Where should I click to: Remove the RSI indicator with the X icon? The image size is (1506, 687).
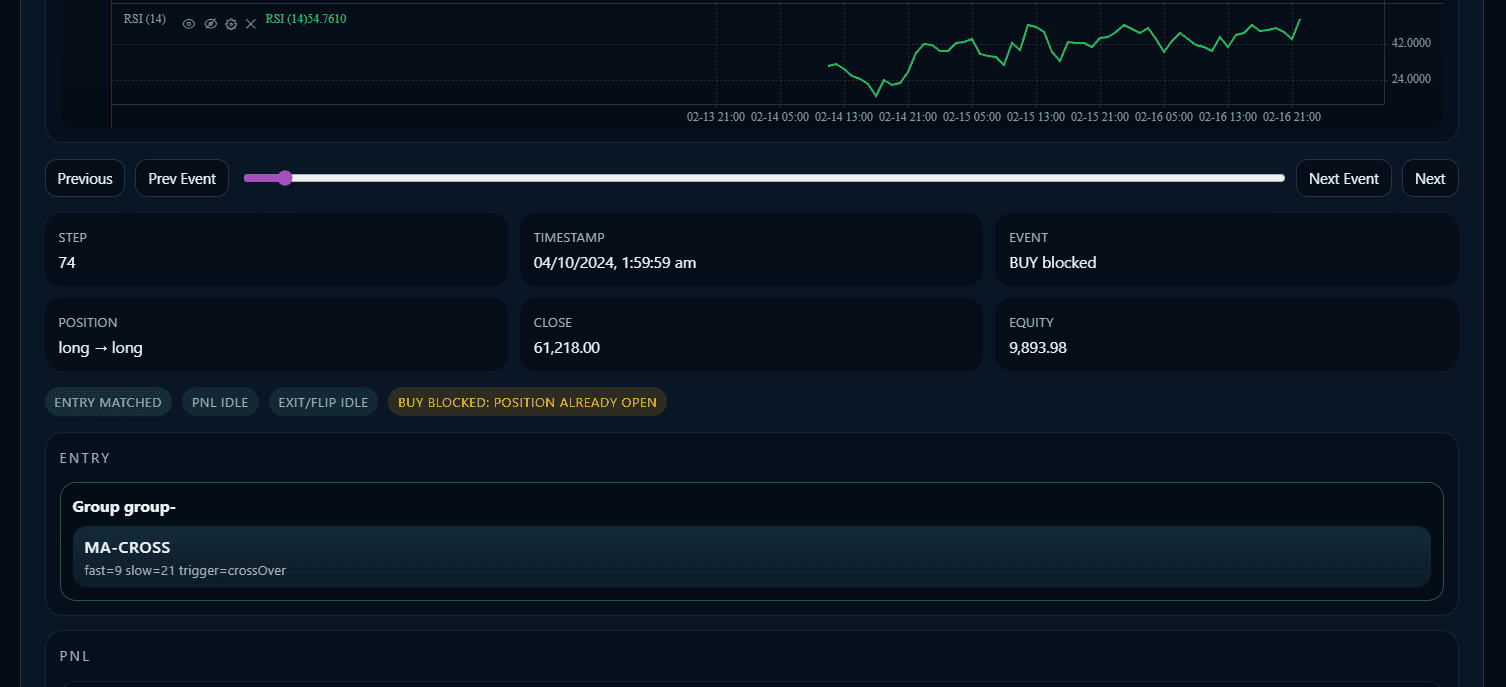[251, 24]
